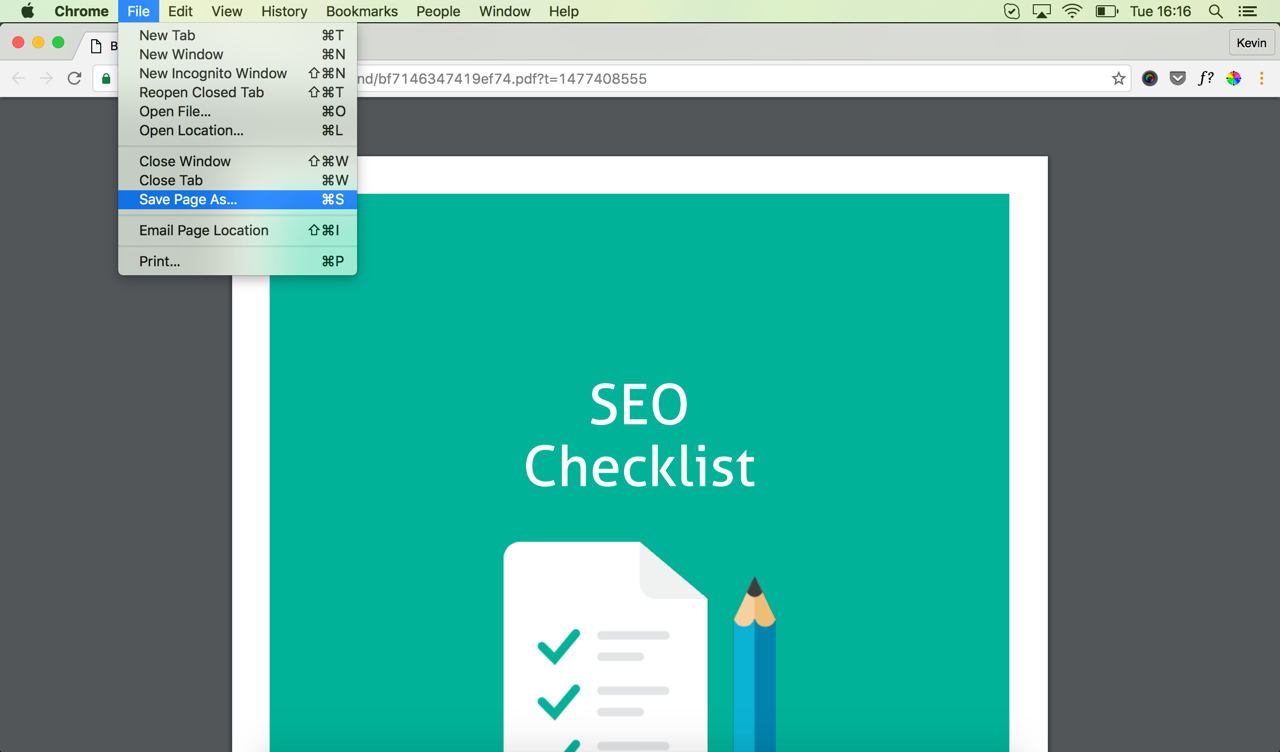The width and height of the screenshot is (1280, 752).
Task: Select New Incognito Window
Action: pyautogui.click(x=237, y=73)
